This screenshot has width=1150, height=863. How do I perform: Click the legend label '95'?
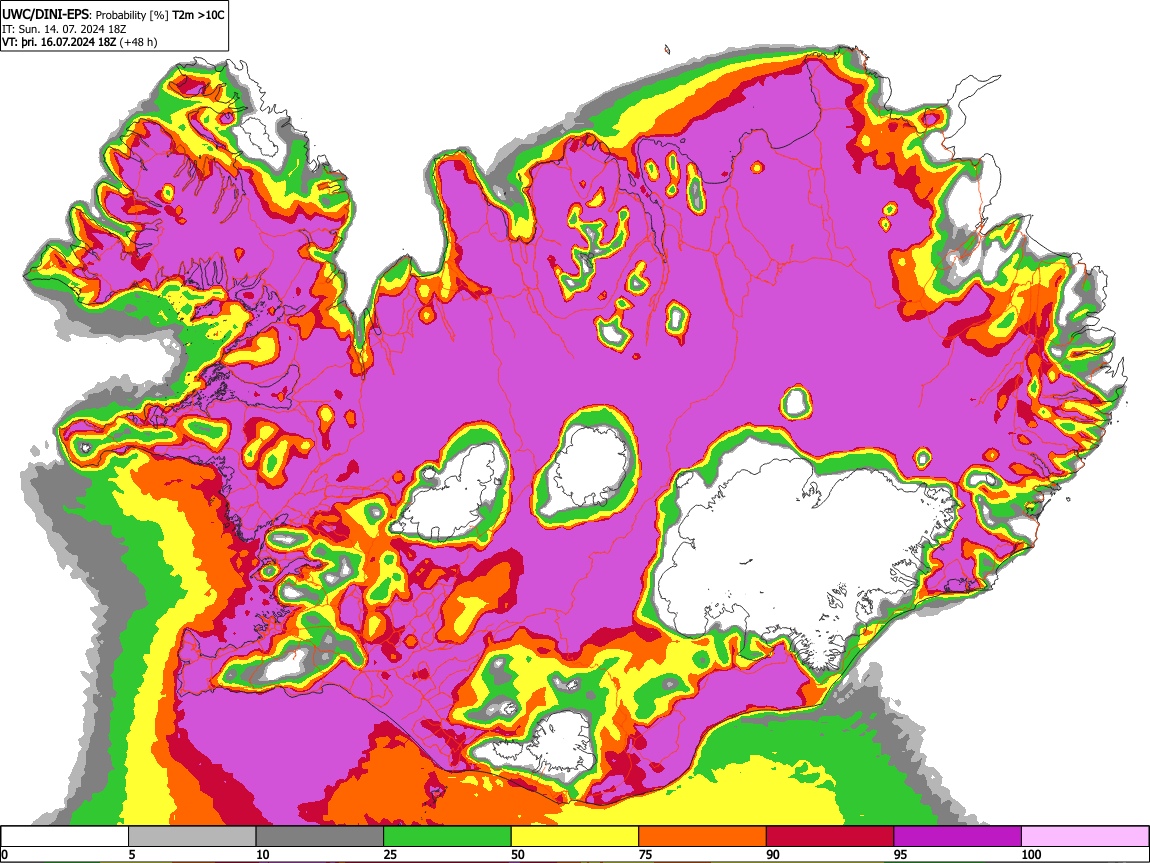pyautogui.click(x=901, y=854)
